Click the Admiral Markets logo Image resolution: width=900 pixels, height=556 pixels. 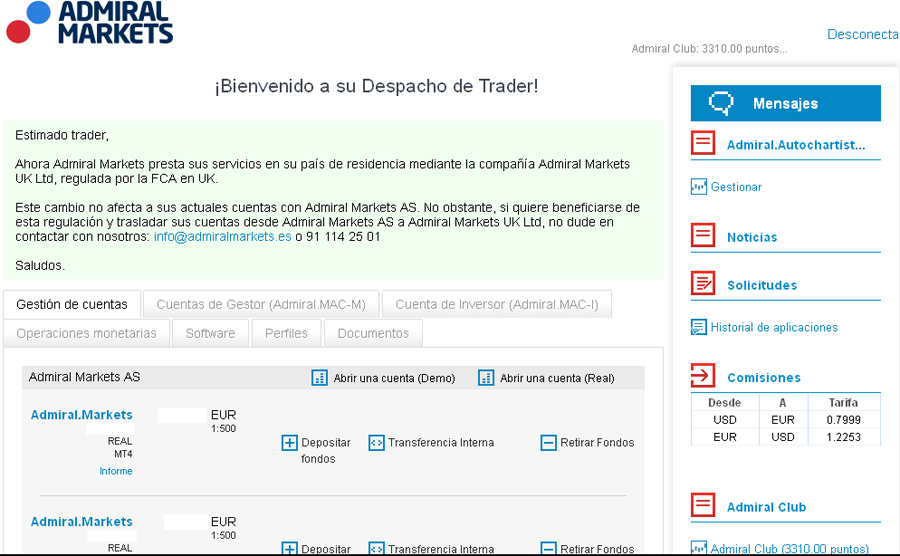tap(88, 23)
